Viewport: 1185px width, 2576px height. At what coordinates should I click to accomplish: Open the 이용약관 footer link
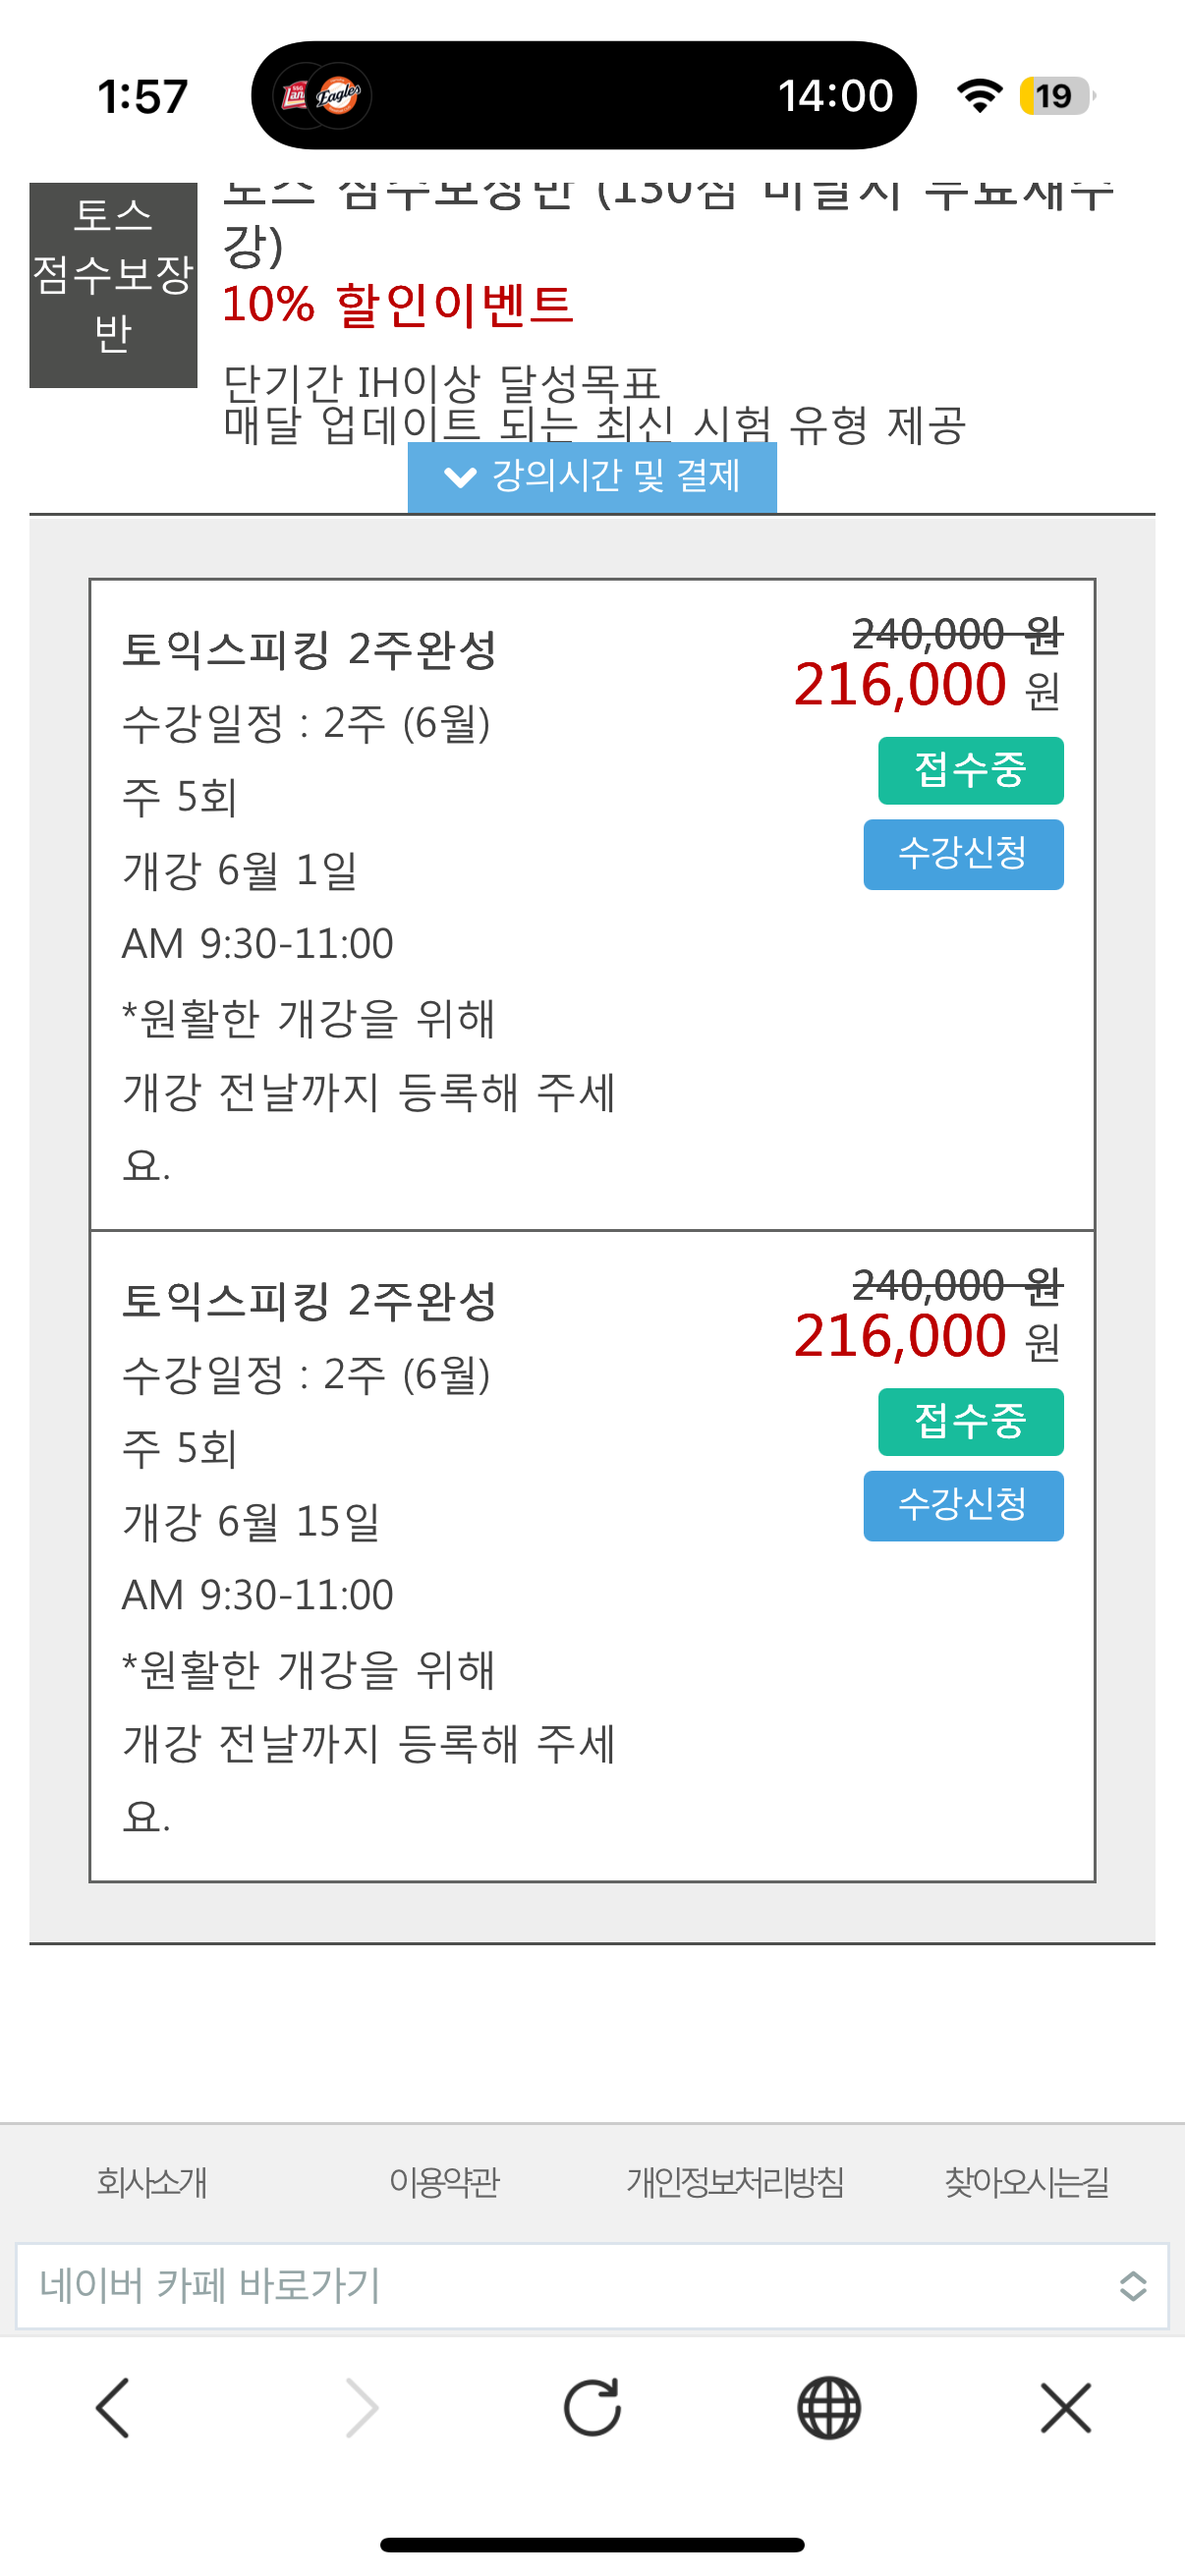[444, 2182]
